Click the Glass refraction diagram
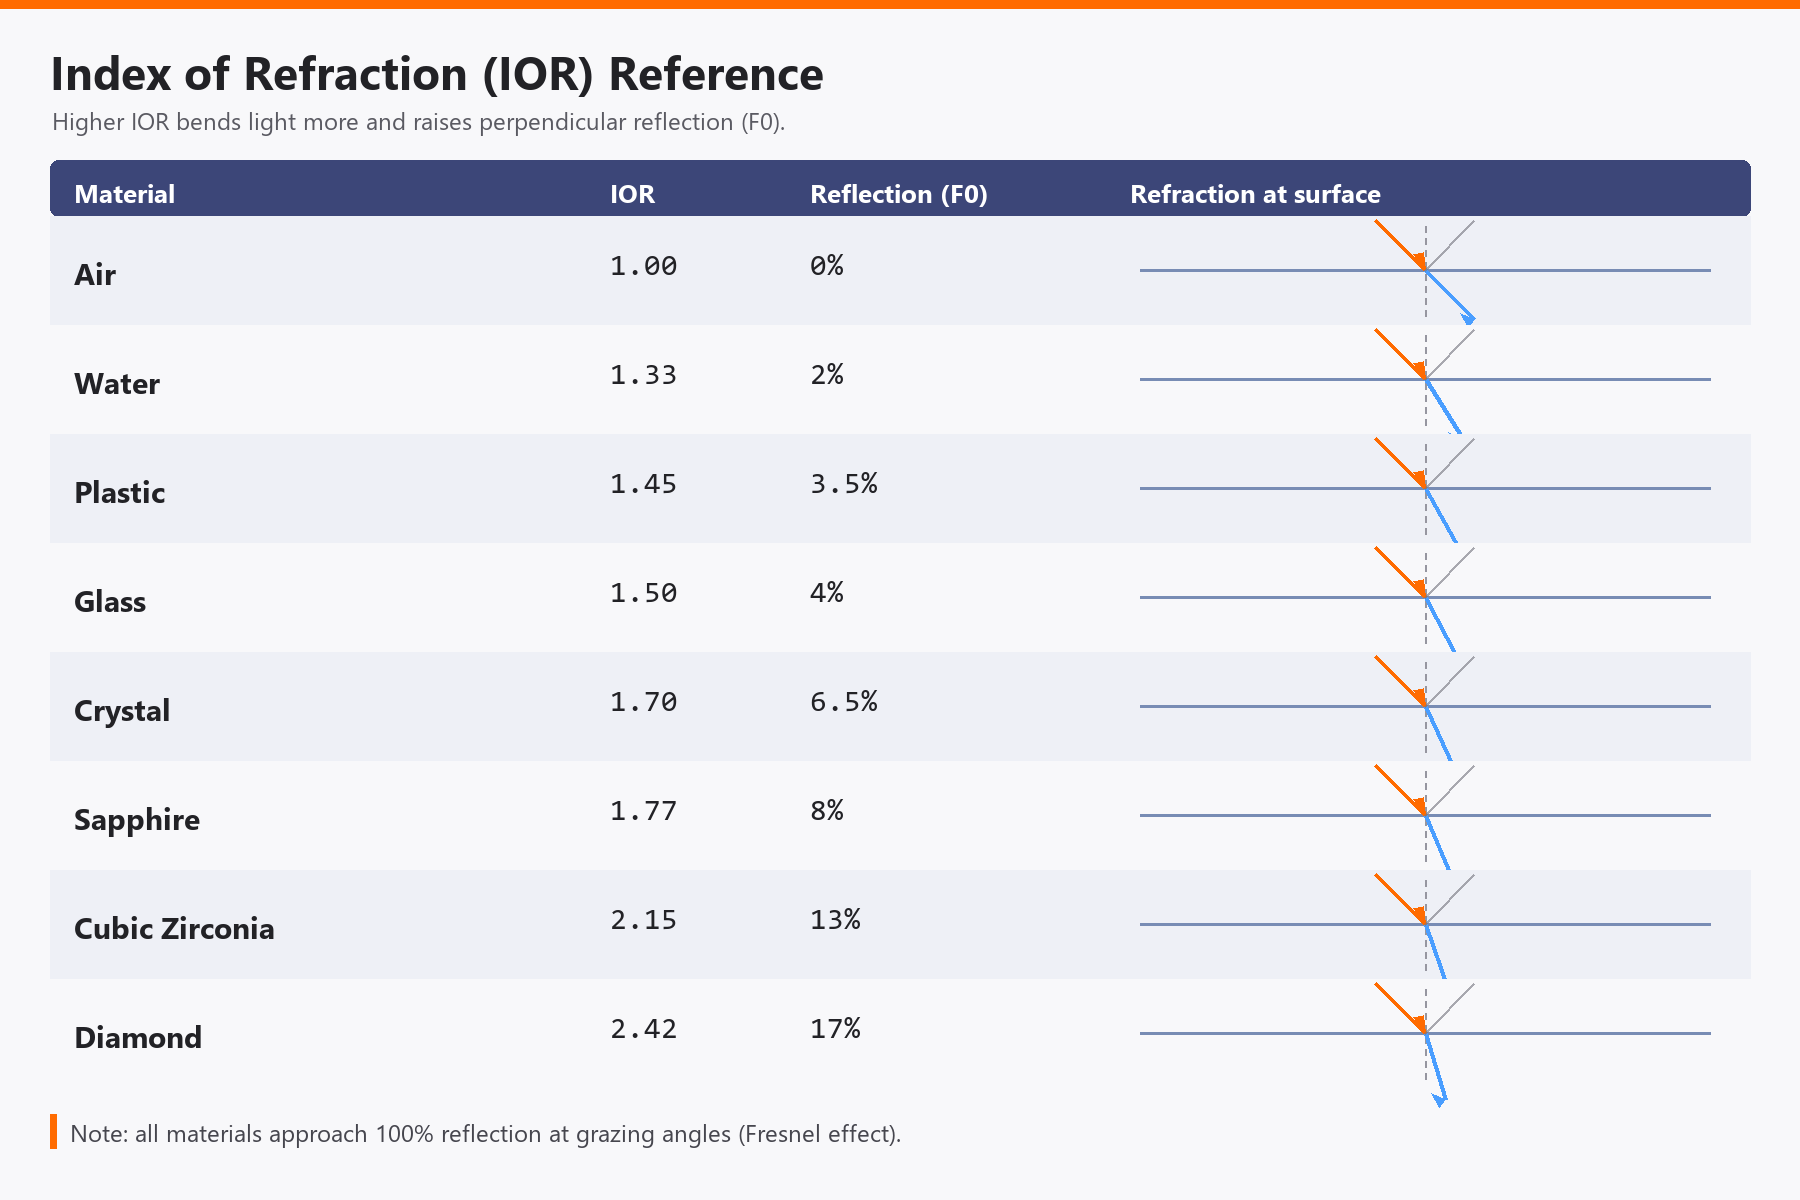The height and width of the screenshot is (1200, 1800). coord(1425,598)
